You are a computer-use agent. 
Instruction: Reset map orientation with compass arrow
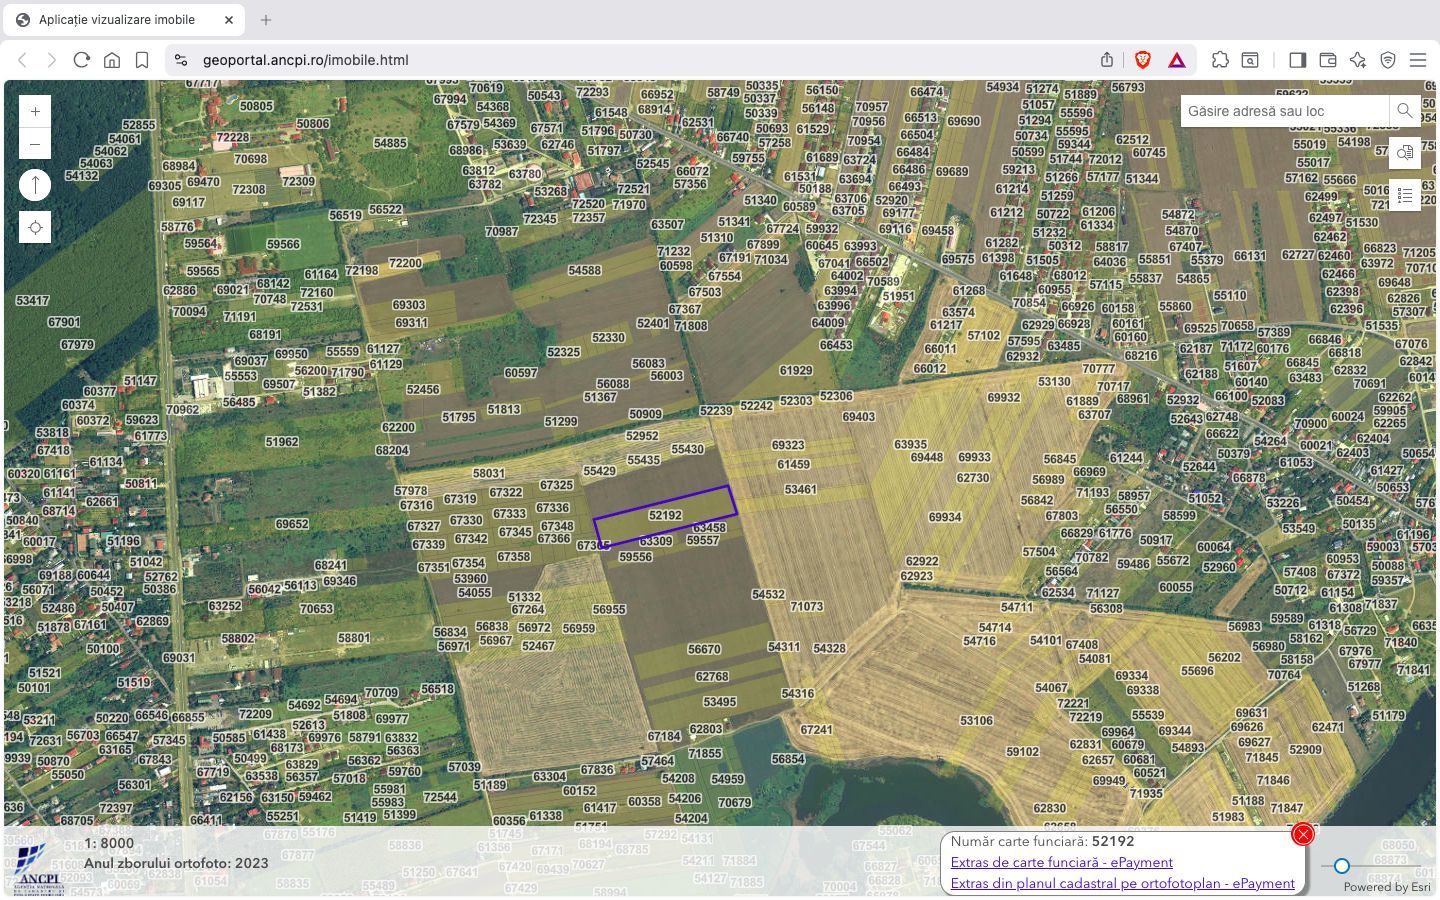35,185
